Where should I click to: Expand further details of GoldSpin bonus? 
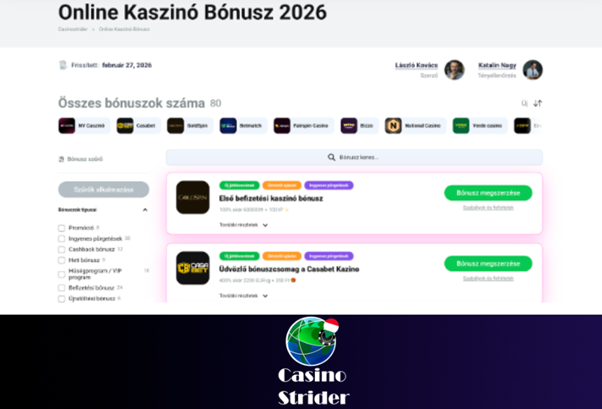[243, 225]
